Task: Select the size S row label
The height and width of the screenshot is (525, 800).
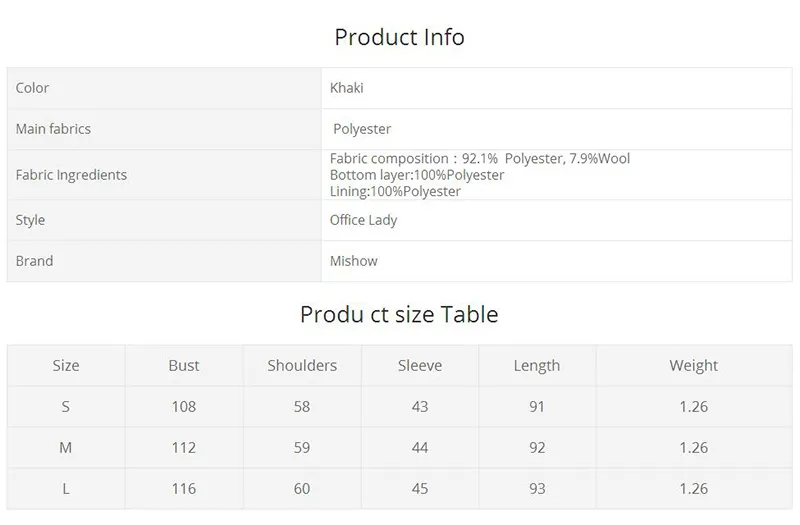Action: pos(66,407)
